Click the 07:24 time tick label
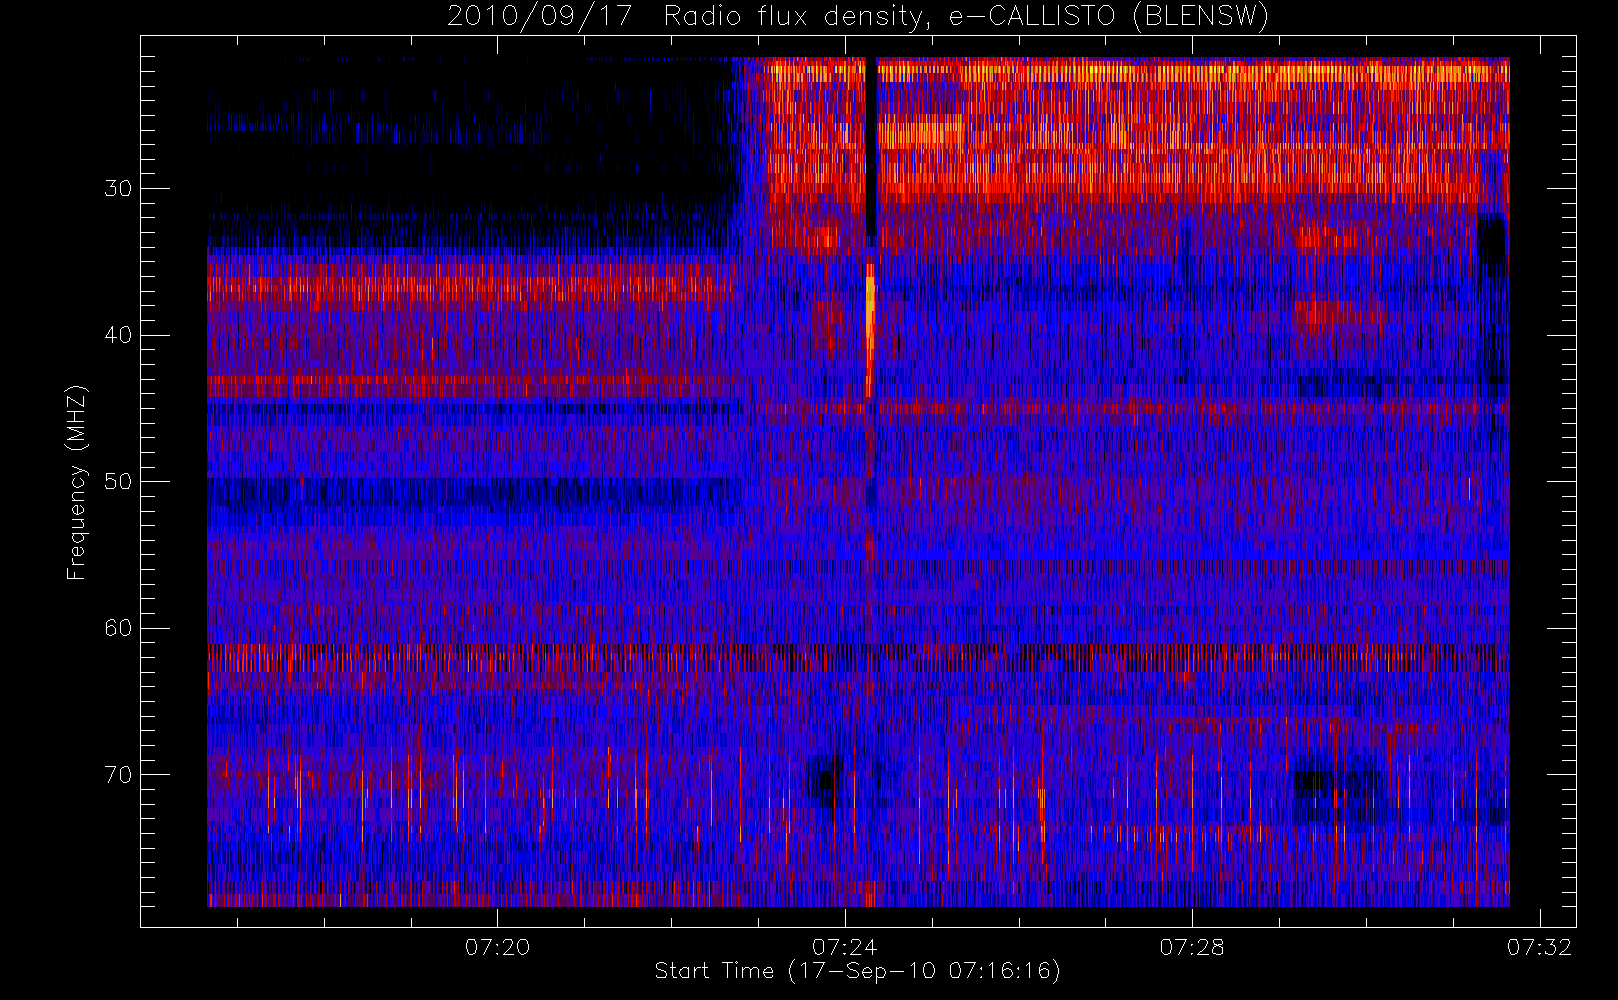The image size is (1618, 1000). [x=845, y=947]
